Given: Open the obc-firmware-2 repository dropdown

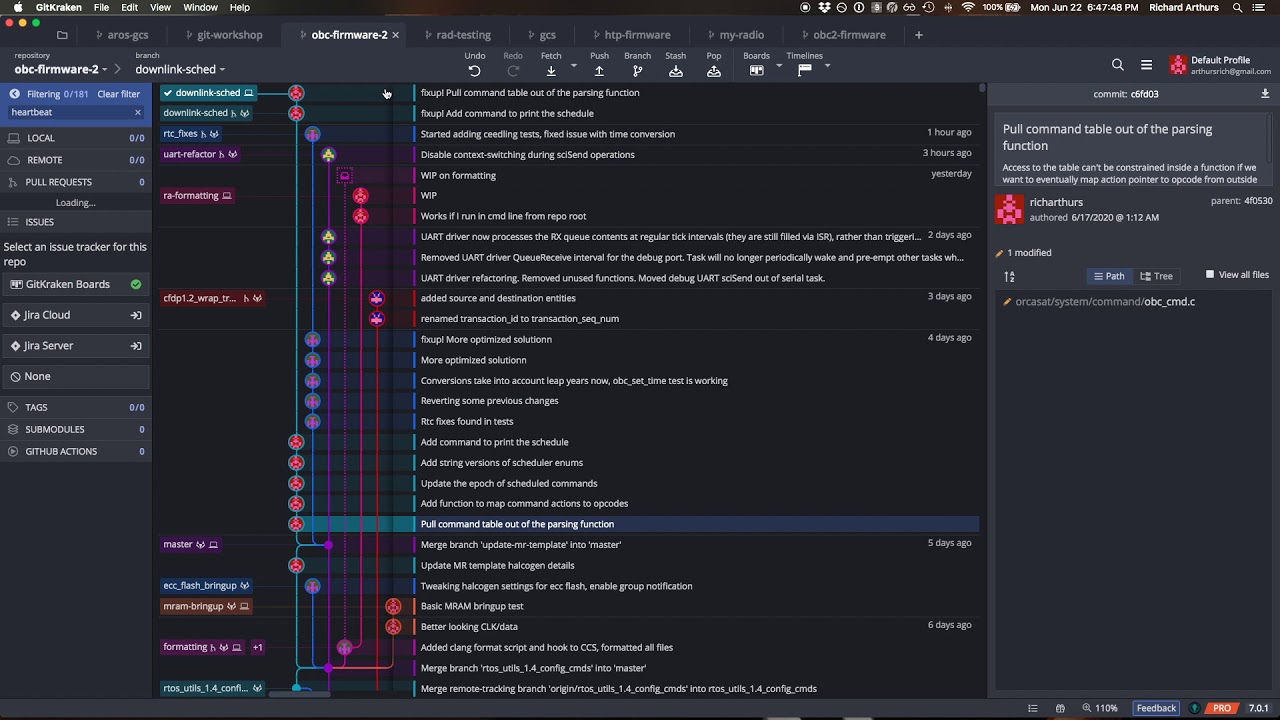Looking at the screenshot, I should point(61,69).
